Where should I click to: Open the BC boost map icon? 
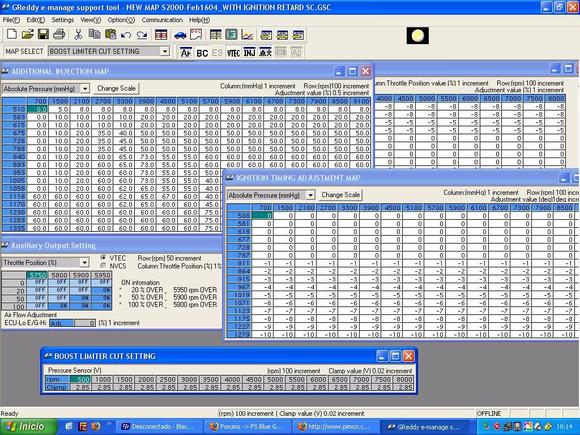point(202,53)
